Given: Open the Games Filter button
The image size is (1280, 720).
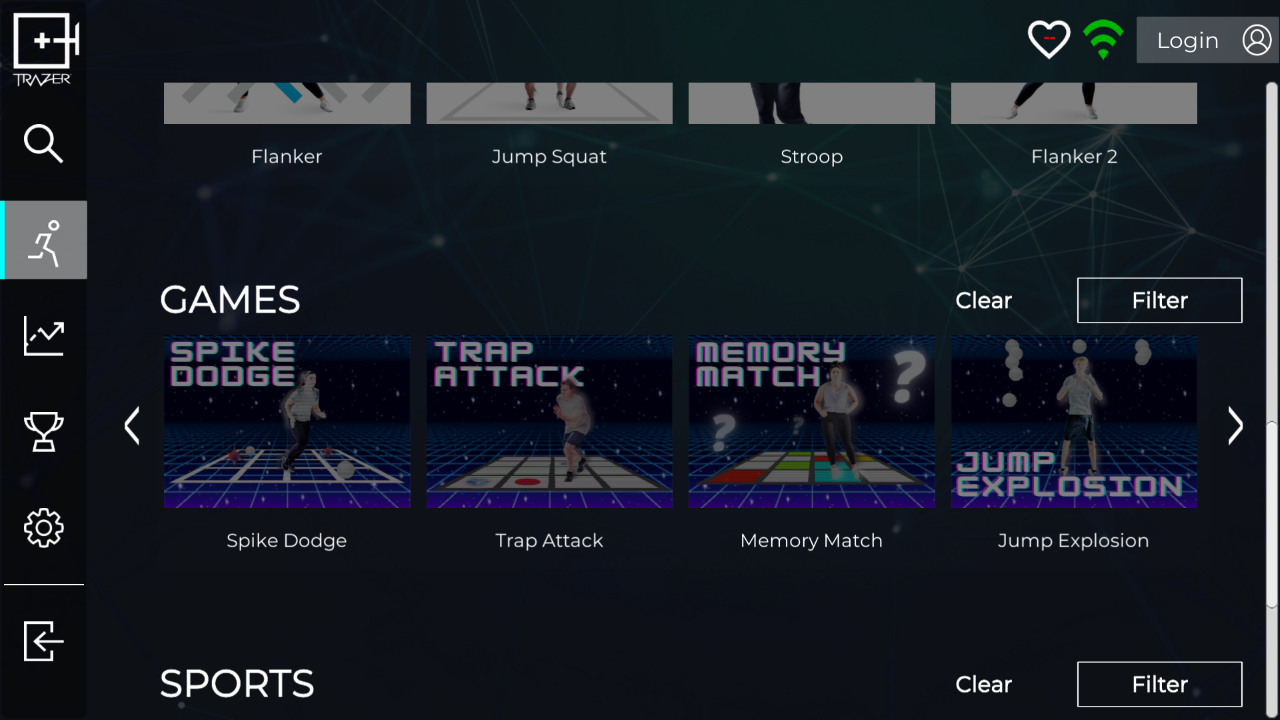Looking at the screenshot, I should (1160, 300).
